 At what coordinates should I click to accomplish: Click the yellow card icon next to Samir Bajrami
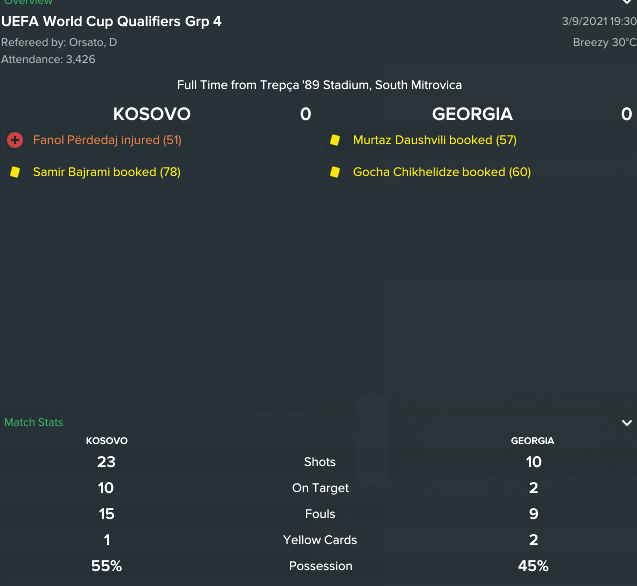[x=15, y=172]
